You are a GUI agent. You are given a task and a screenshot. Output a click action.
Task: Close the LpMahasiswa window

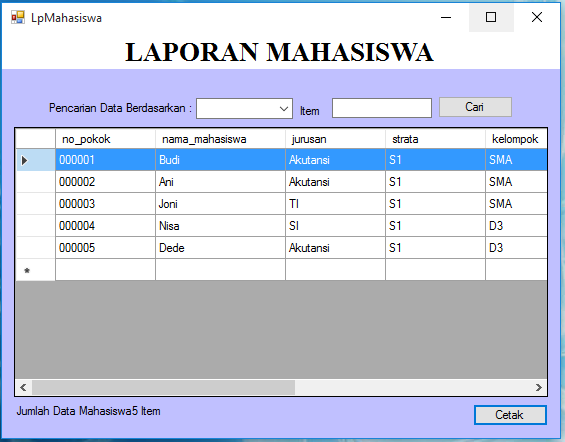pos(537,17)
